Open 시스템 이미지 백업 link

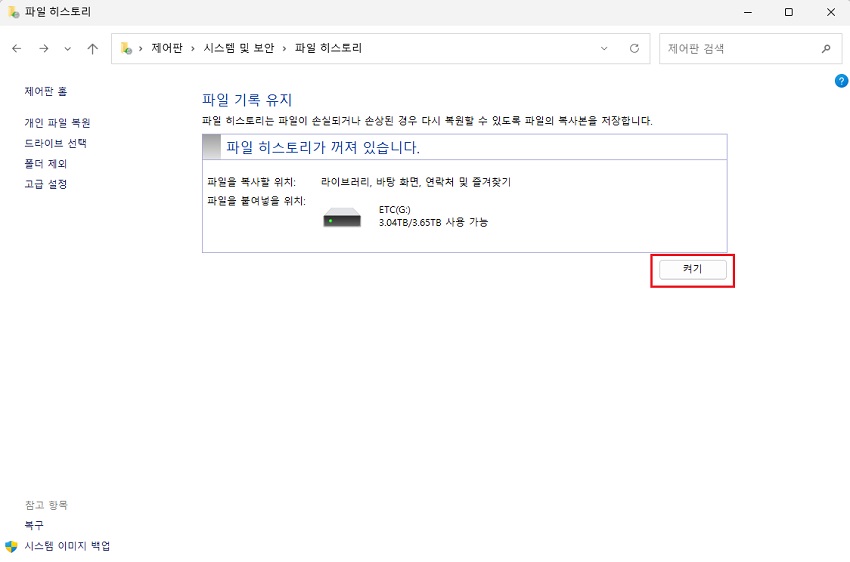pyautogui.click(x=67, y=546)
